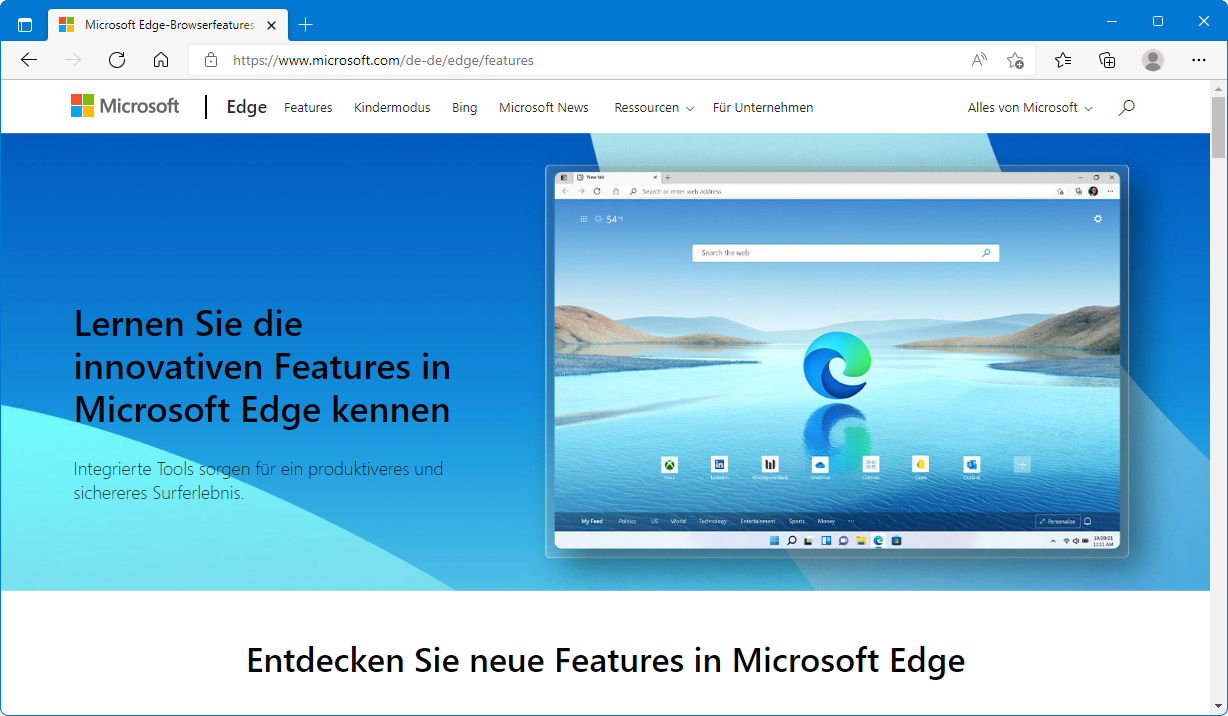
Task: Click the Microsoft News link
Action: click(x=544, y=107)
